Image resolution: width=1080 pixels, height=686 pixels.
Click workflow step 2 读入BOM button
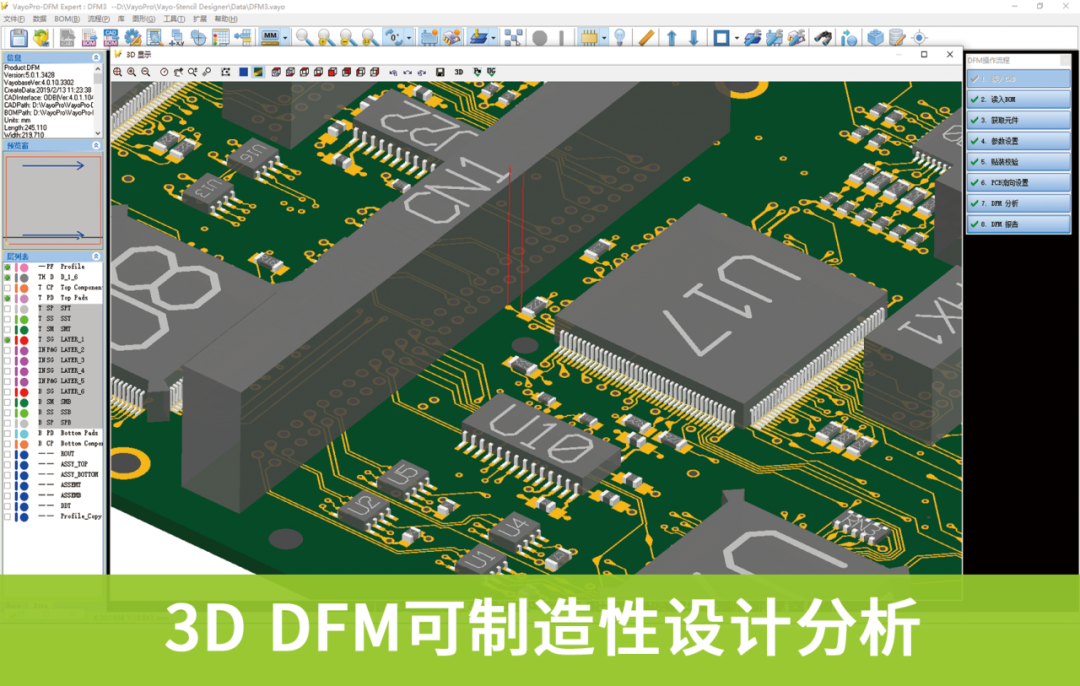(x=1019, y=99)
